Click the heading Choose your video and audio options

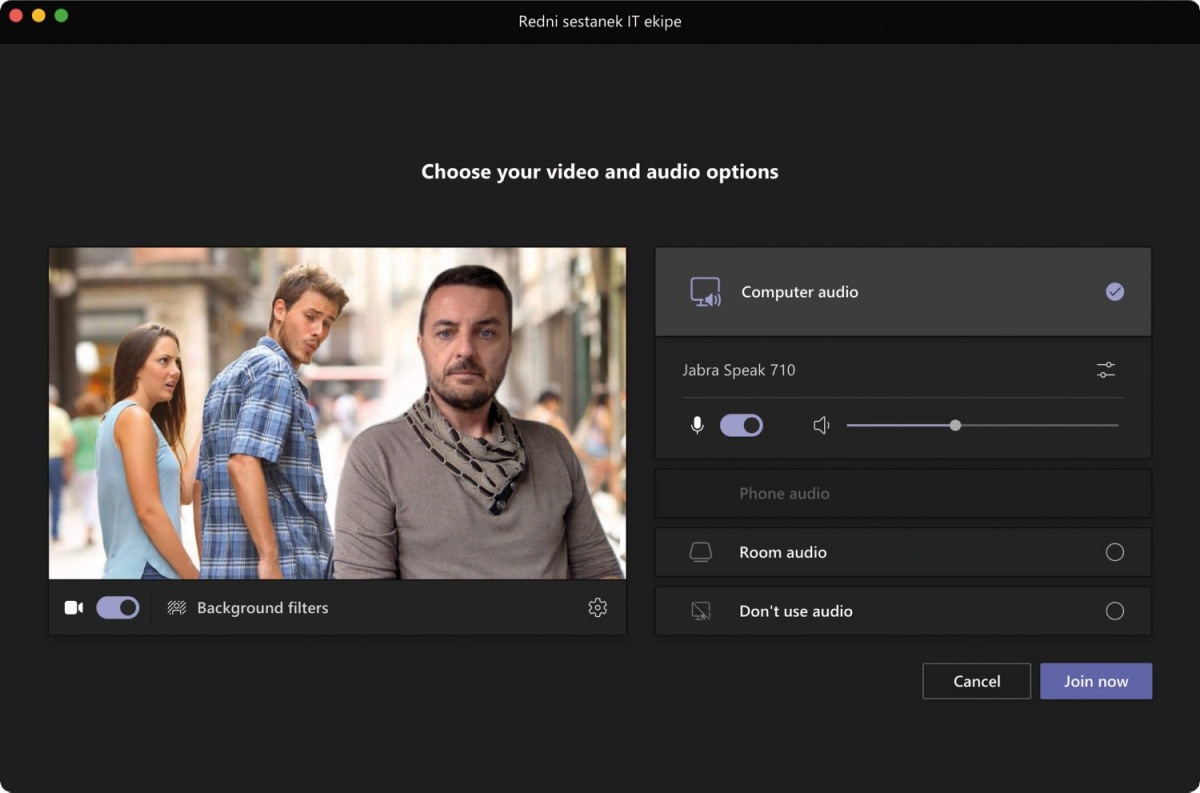(x=600, y=172)
